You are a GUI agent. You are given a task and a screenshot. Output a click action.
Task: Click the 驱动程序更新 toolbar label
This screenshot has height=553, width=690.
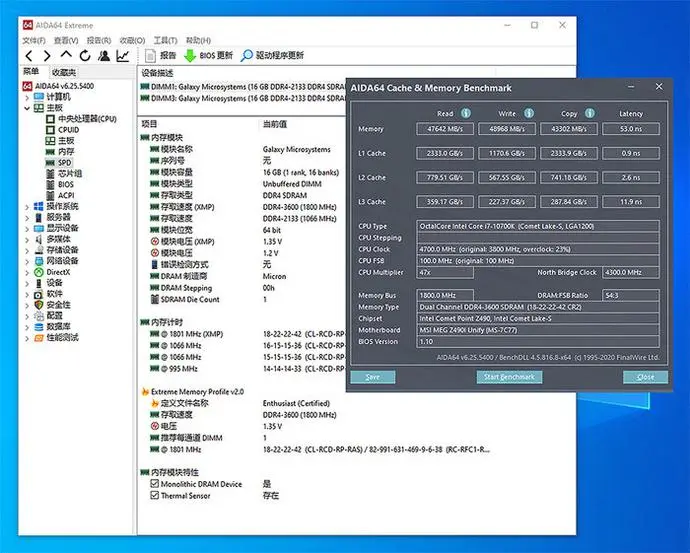coord(280,55)
